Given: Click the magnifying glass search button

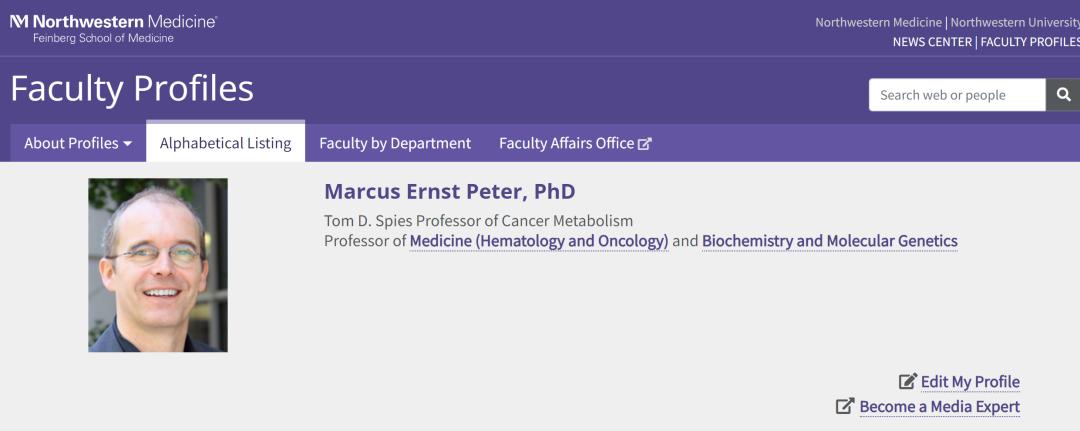Looking at the screenshot, I should pos(1062,95).
